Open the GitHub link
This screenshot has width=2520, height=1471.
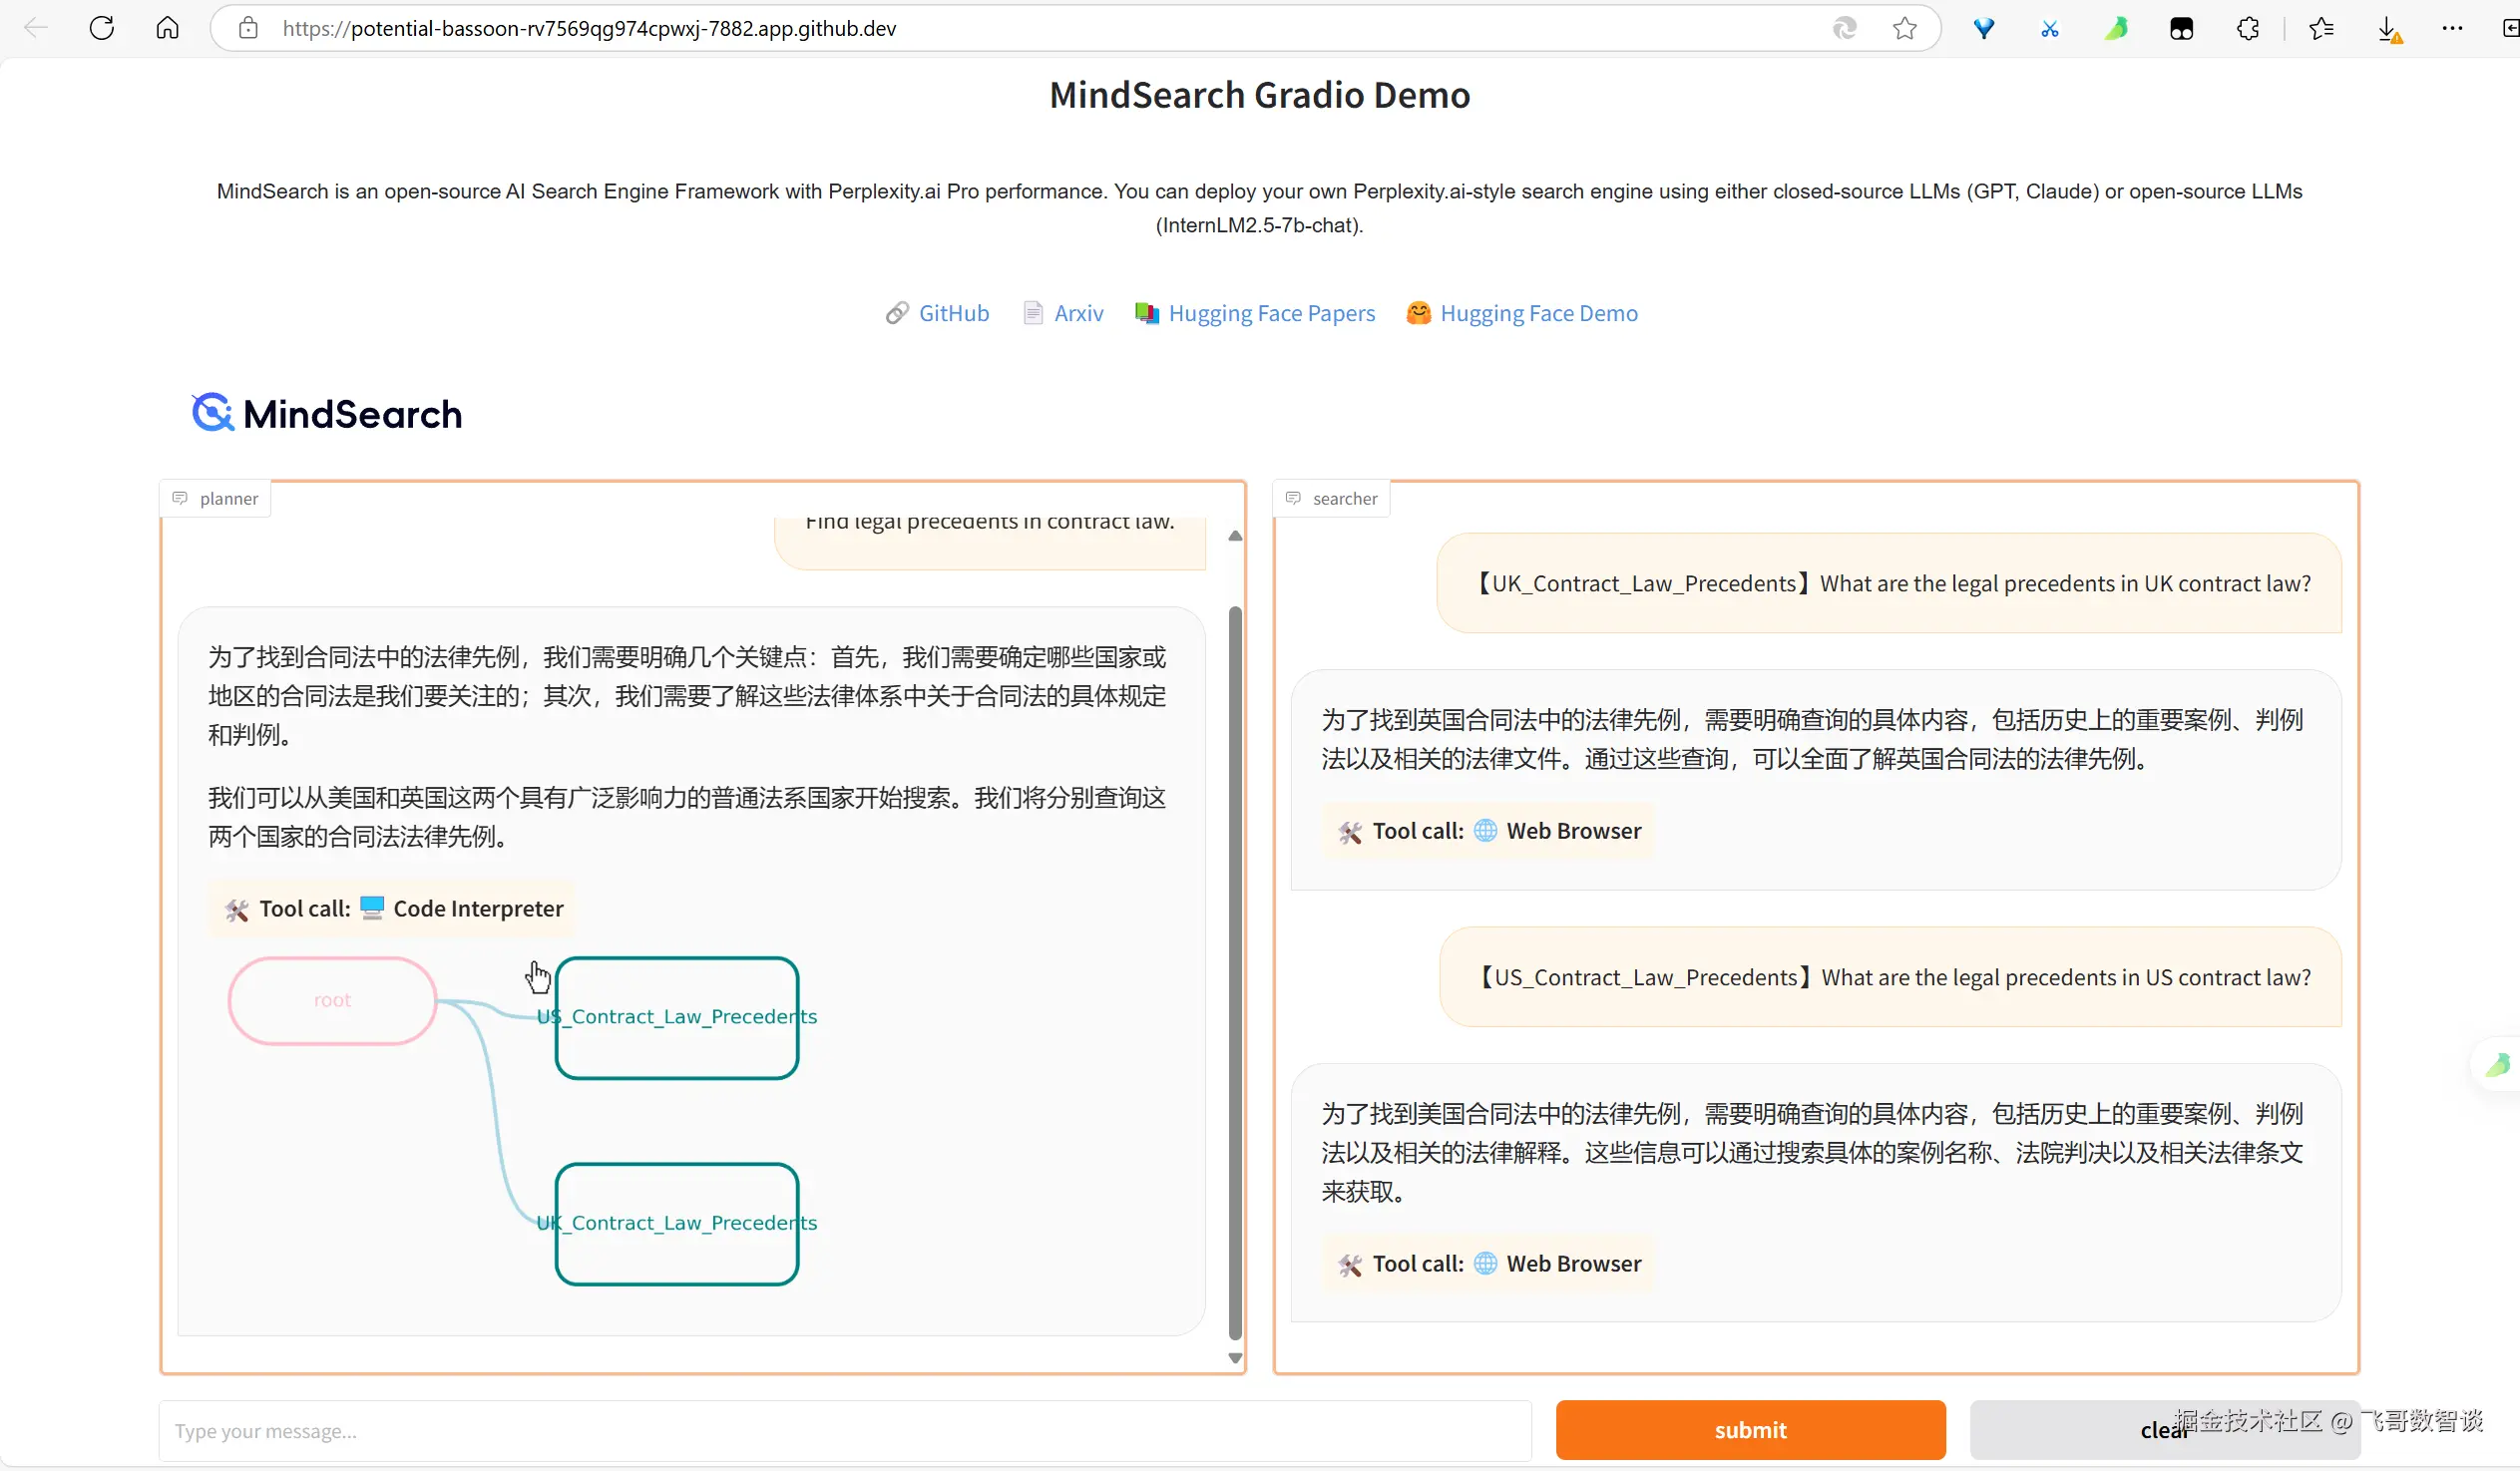click(x=952, y=313)
